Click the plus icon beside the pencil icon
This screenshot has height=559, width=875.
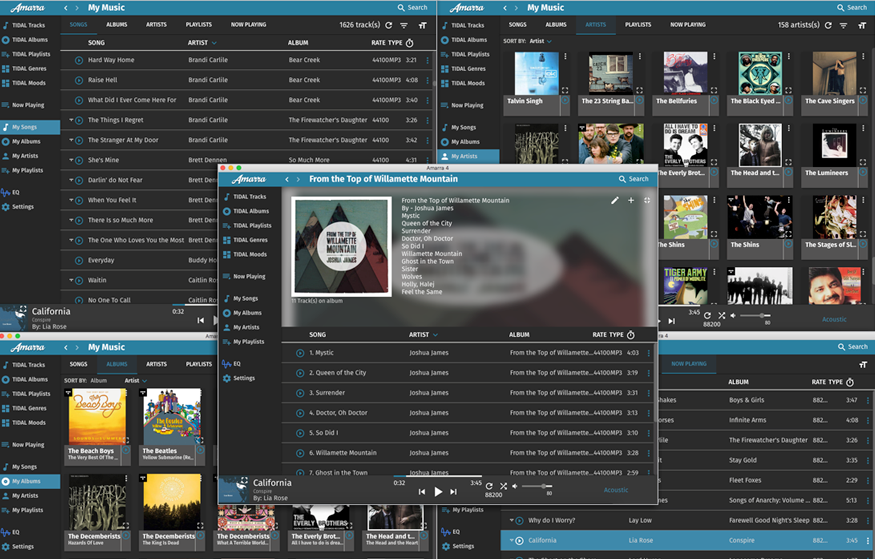(x=631, y=201)
